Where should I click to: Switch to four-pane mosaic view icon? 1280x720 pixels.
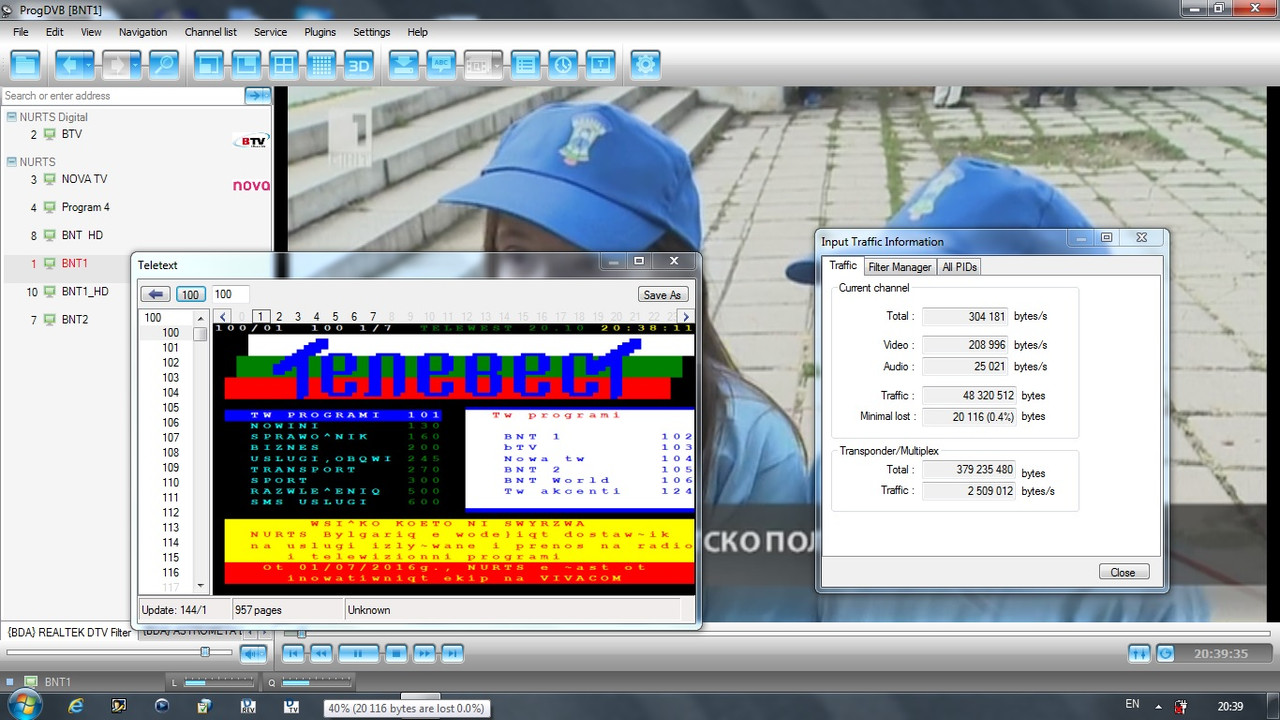pyautogui.click(x=284, y=66)
